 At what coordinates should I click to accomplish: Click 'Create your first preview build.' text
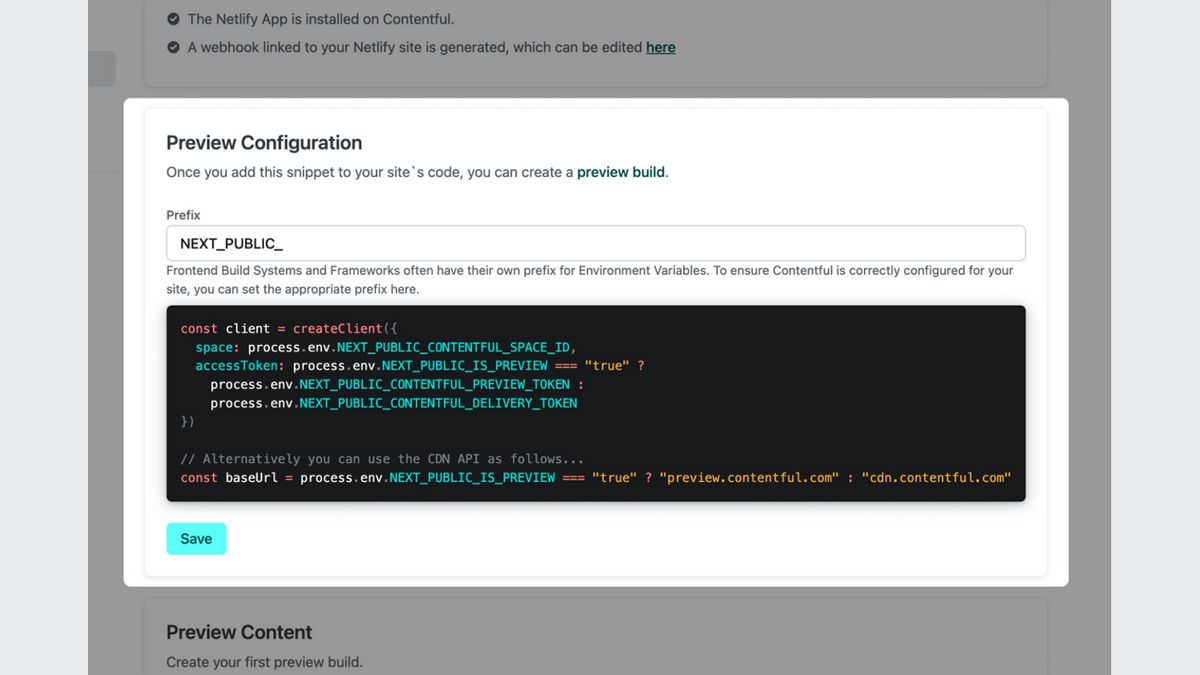(264, 662)
